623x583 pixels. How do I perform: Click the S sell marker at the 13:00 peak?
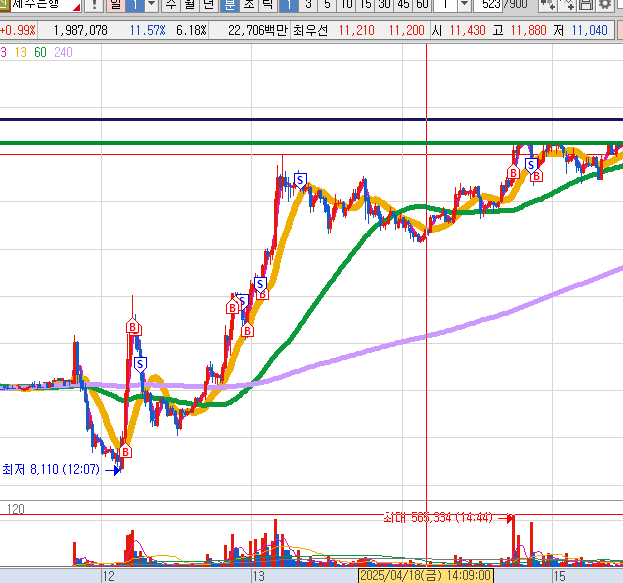click(x=300, y=179)
